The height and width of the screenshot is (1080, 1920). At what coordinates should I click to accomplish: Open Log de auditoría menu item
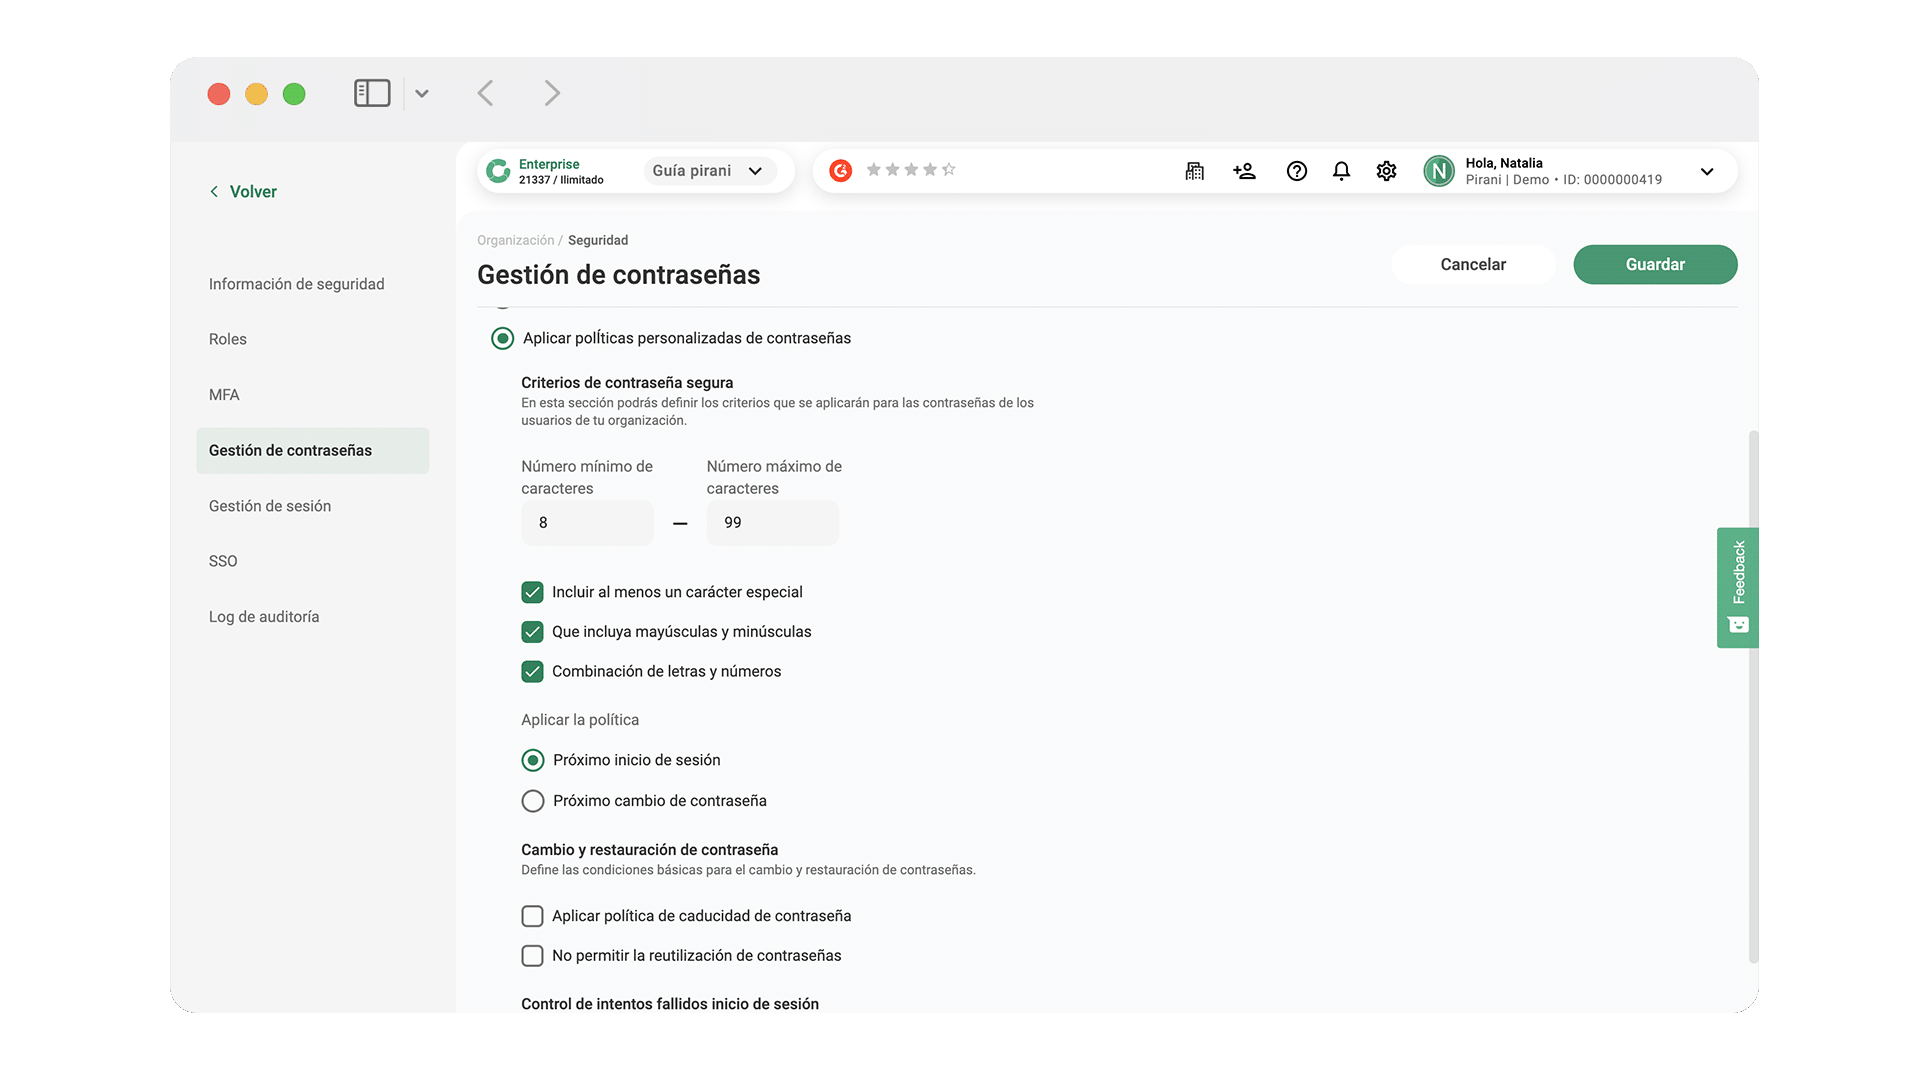[x=264, y=617]
